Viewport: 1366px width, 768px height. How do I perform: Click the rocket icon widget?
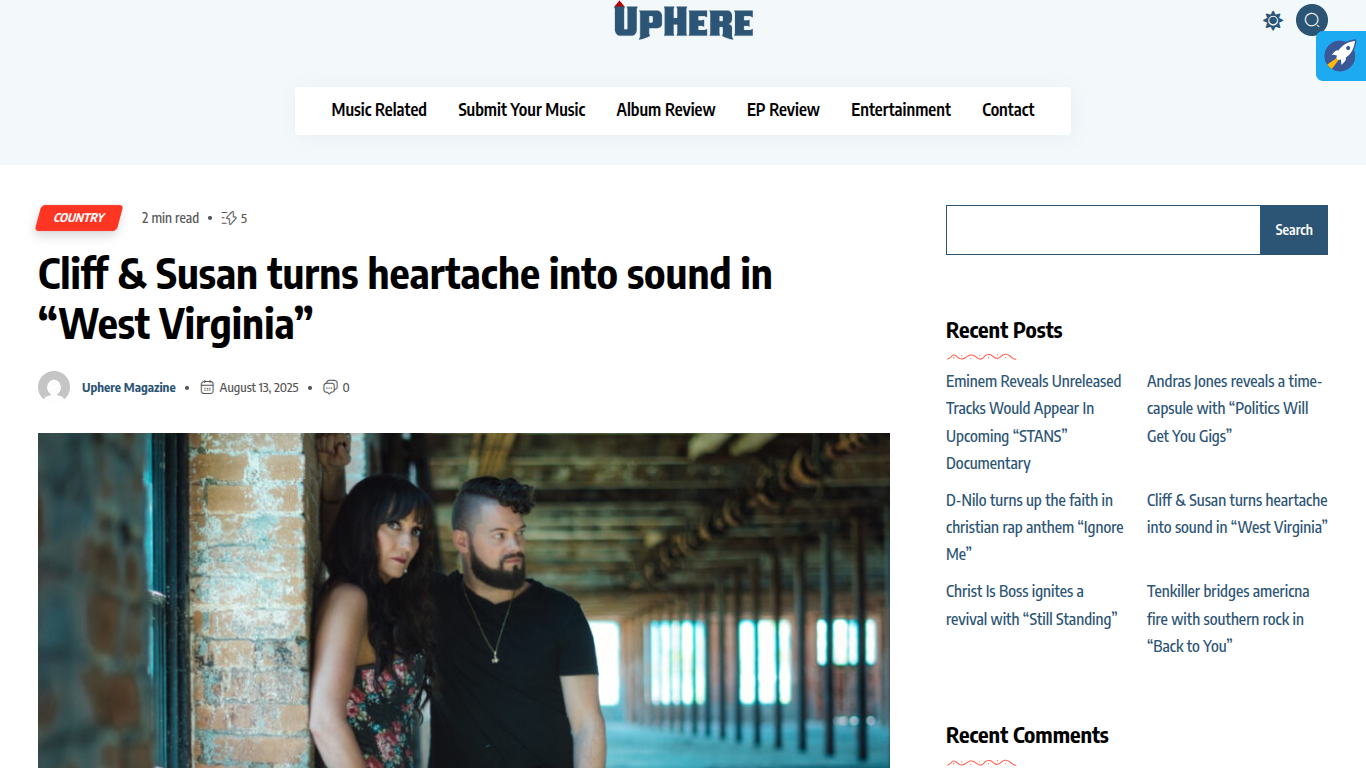click(x=1341, y=55)
